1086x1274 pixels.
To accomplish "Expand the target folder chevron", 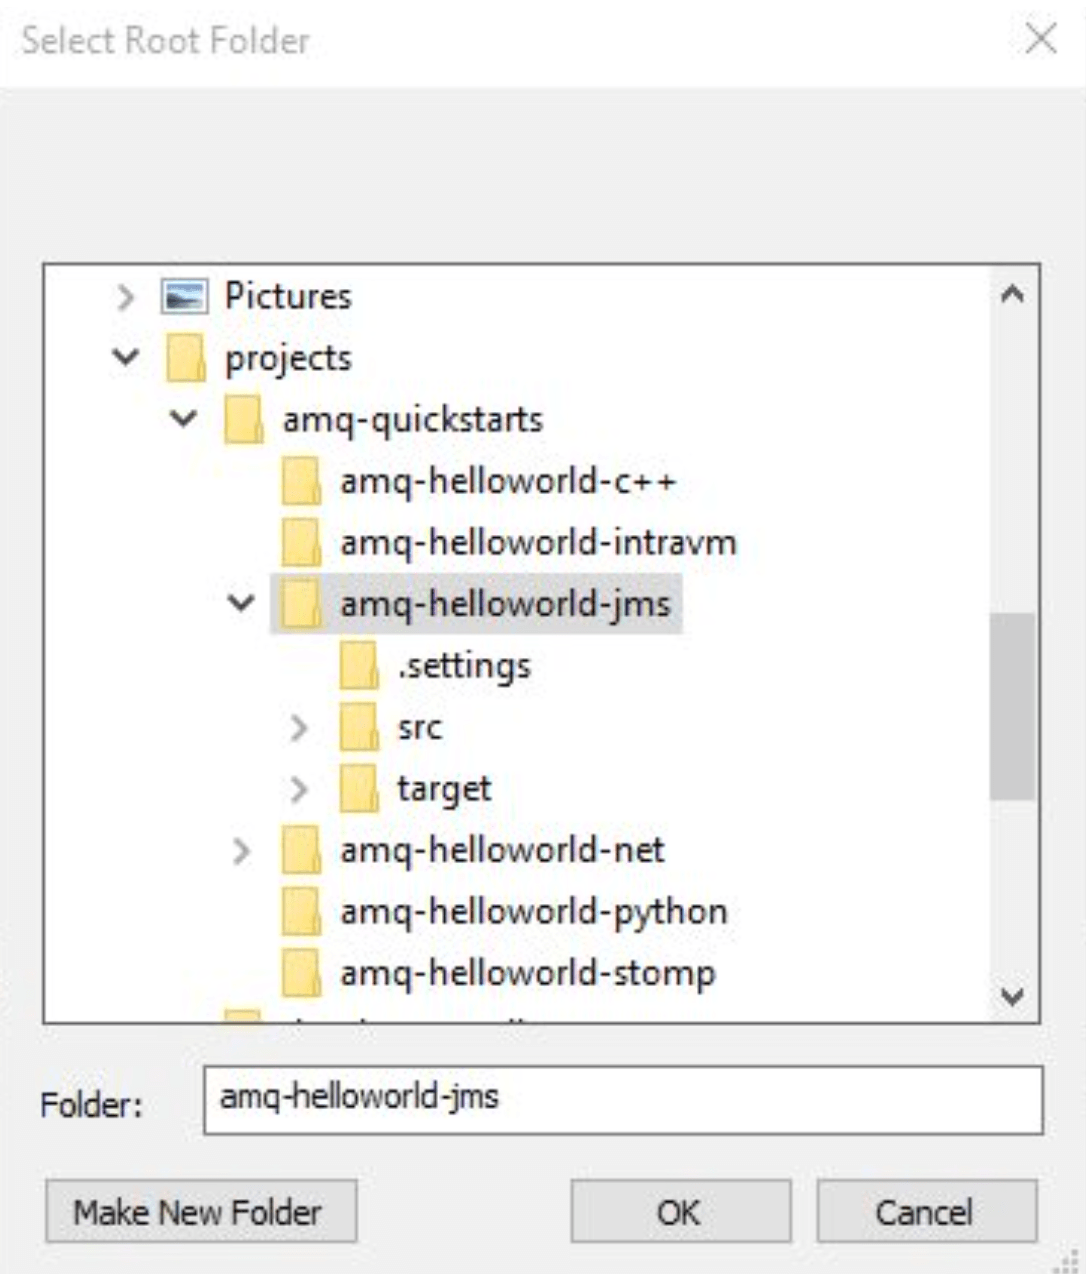I will [299, 789].
